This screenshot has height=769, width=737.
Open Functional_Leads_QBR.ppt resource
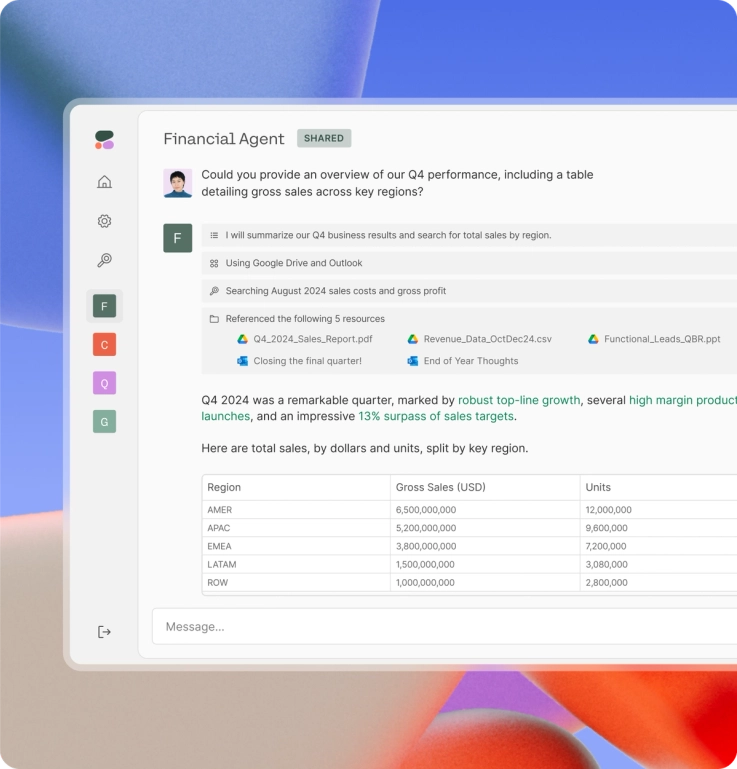654,339
